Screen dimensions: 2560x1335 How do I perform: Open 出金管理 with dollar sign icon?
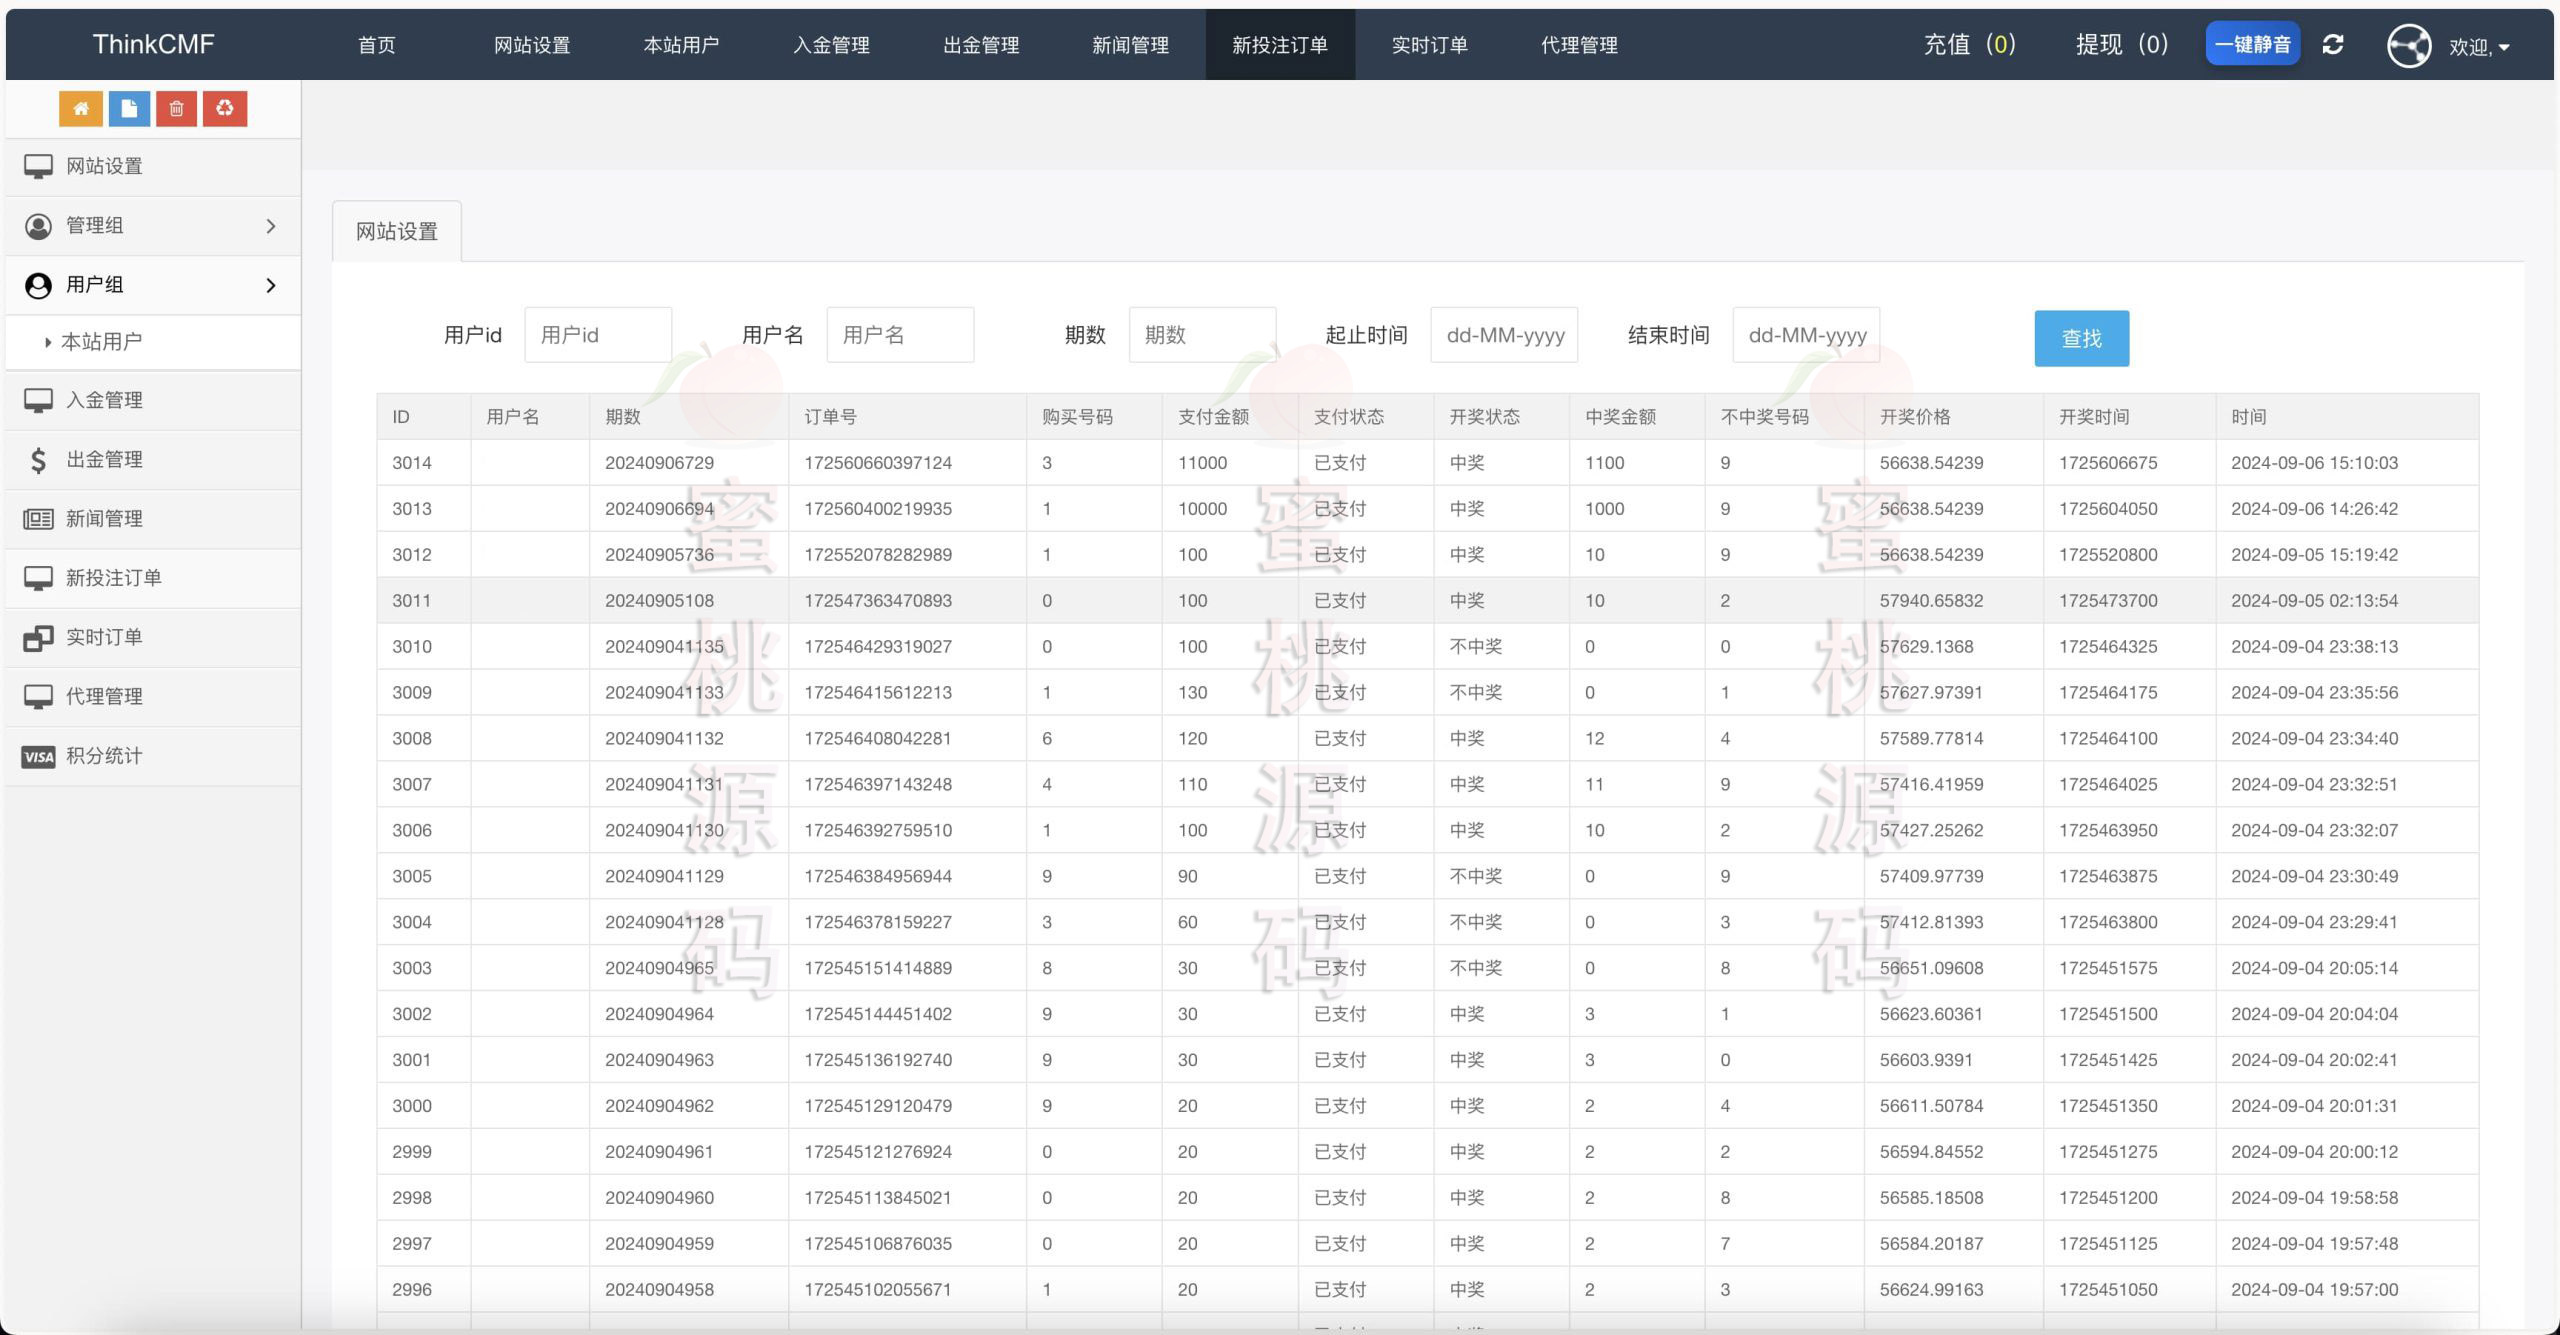[x=104, y=460]
